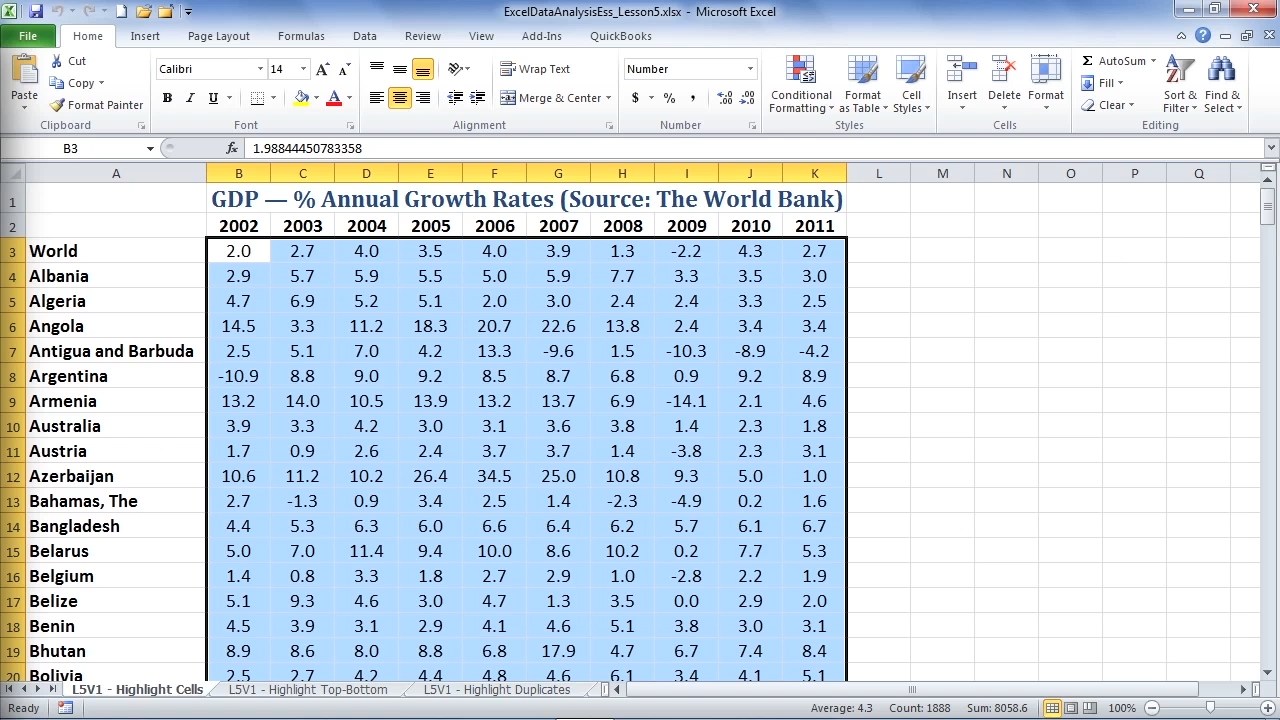Apply align left to cells
This screenshot has width=1280, height=720.
click(x=376, y=98)
